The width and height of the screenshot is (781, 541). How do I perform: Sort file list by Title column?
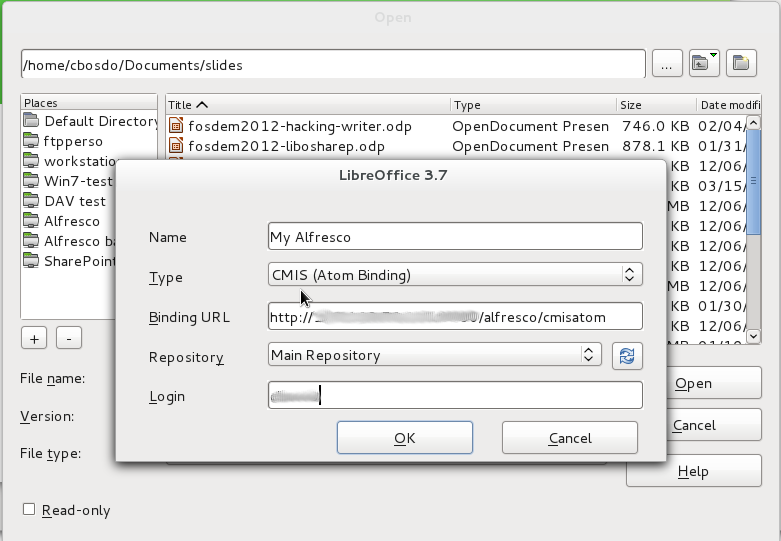click(308, 105)
